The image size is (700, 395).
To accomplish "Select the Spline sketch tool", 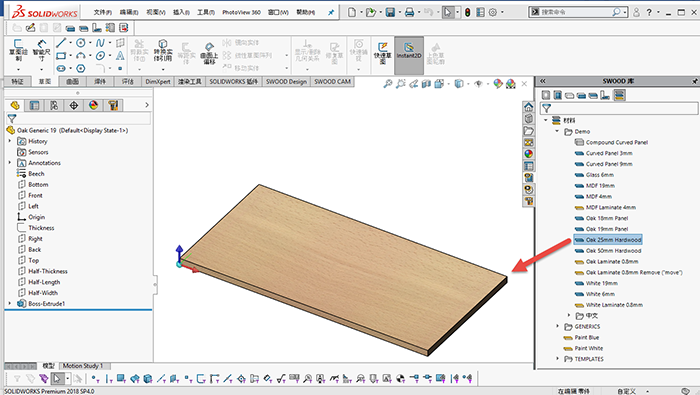I will click(x=100, y=43).
